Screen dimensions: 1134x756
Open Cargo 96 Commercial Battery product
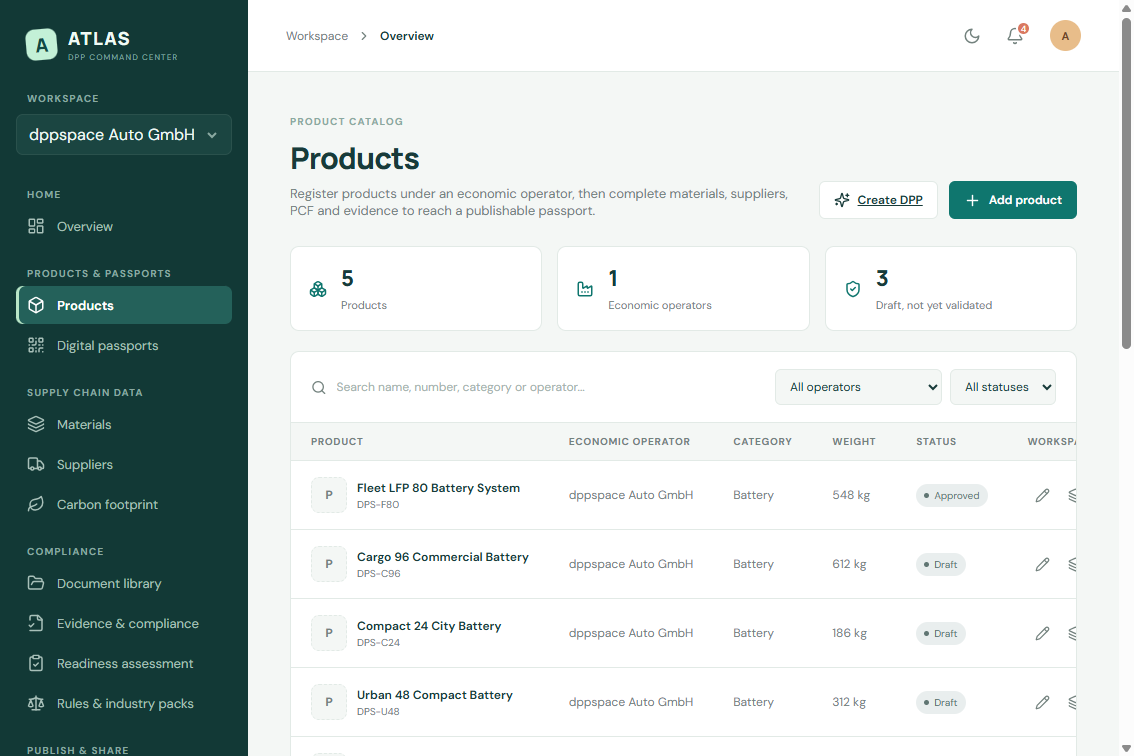click(443, 557)
